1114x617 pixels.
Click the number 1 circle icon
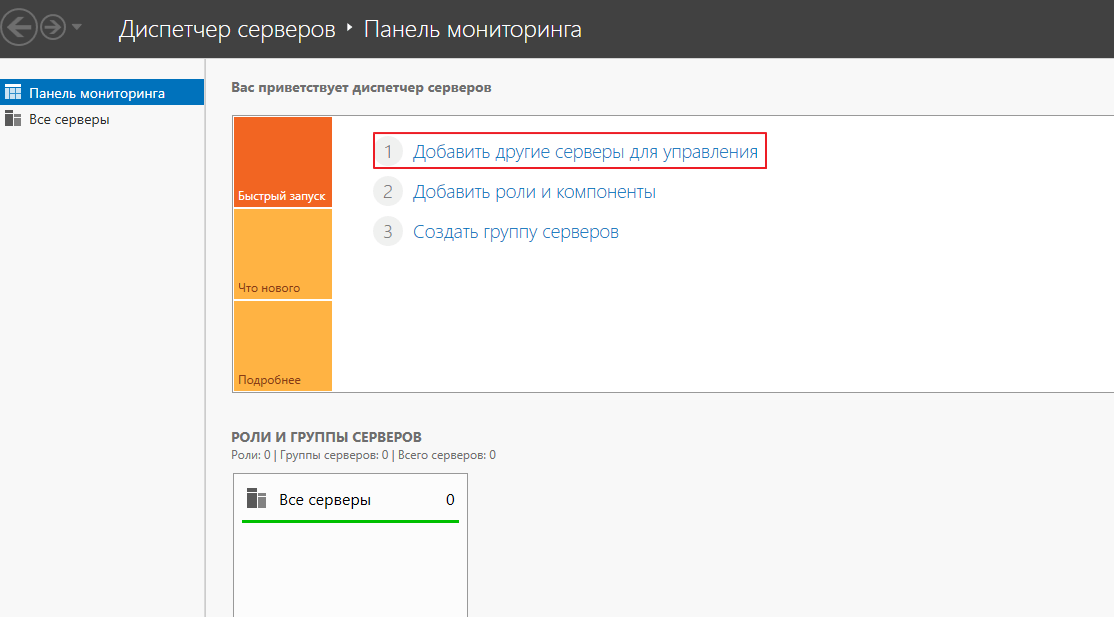click(x=388, y=152)
